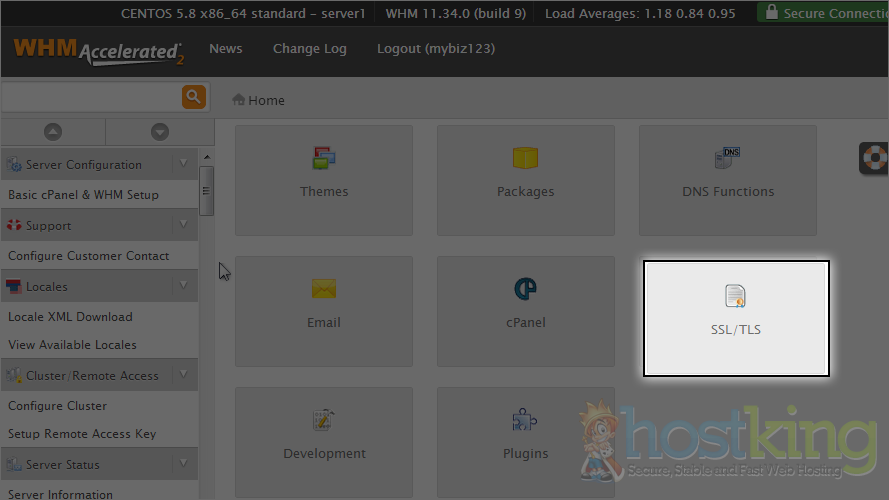
Task: Focus the sidebar search input field
Action: [x=90, y=97]
